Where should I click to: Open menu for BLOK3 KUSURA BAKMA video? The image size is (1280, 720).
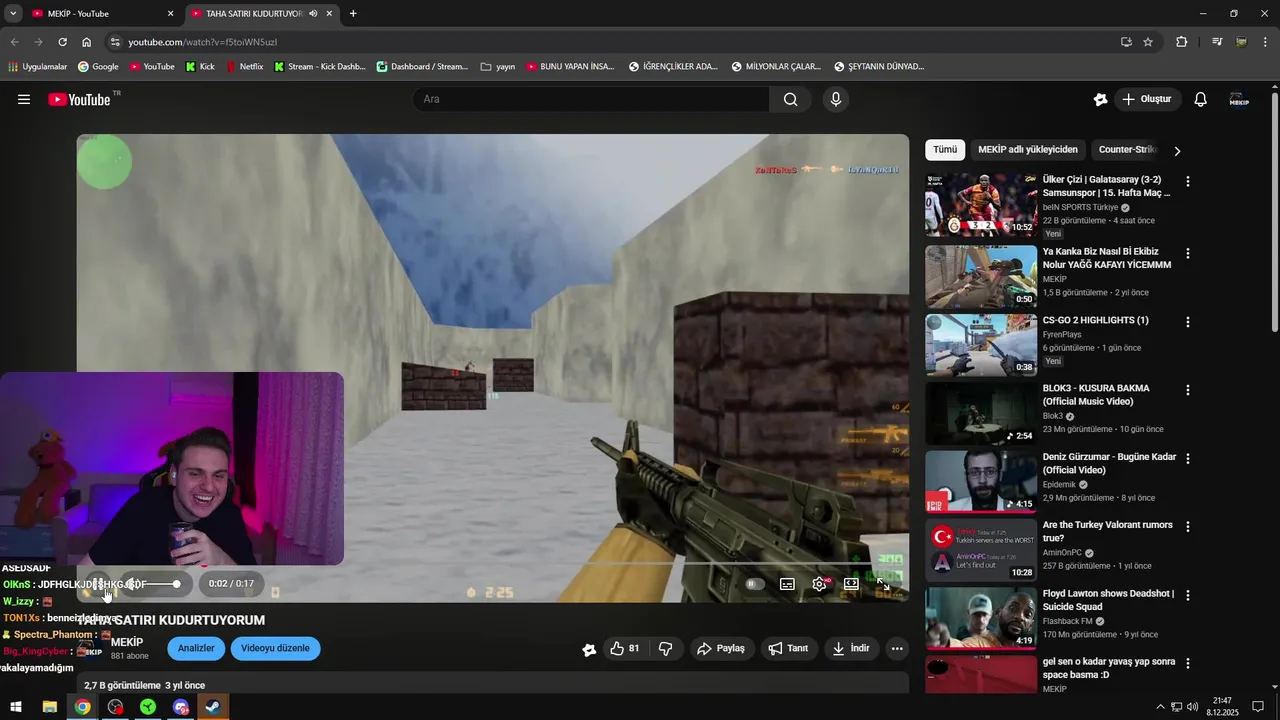[1188, 390]
